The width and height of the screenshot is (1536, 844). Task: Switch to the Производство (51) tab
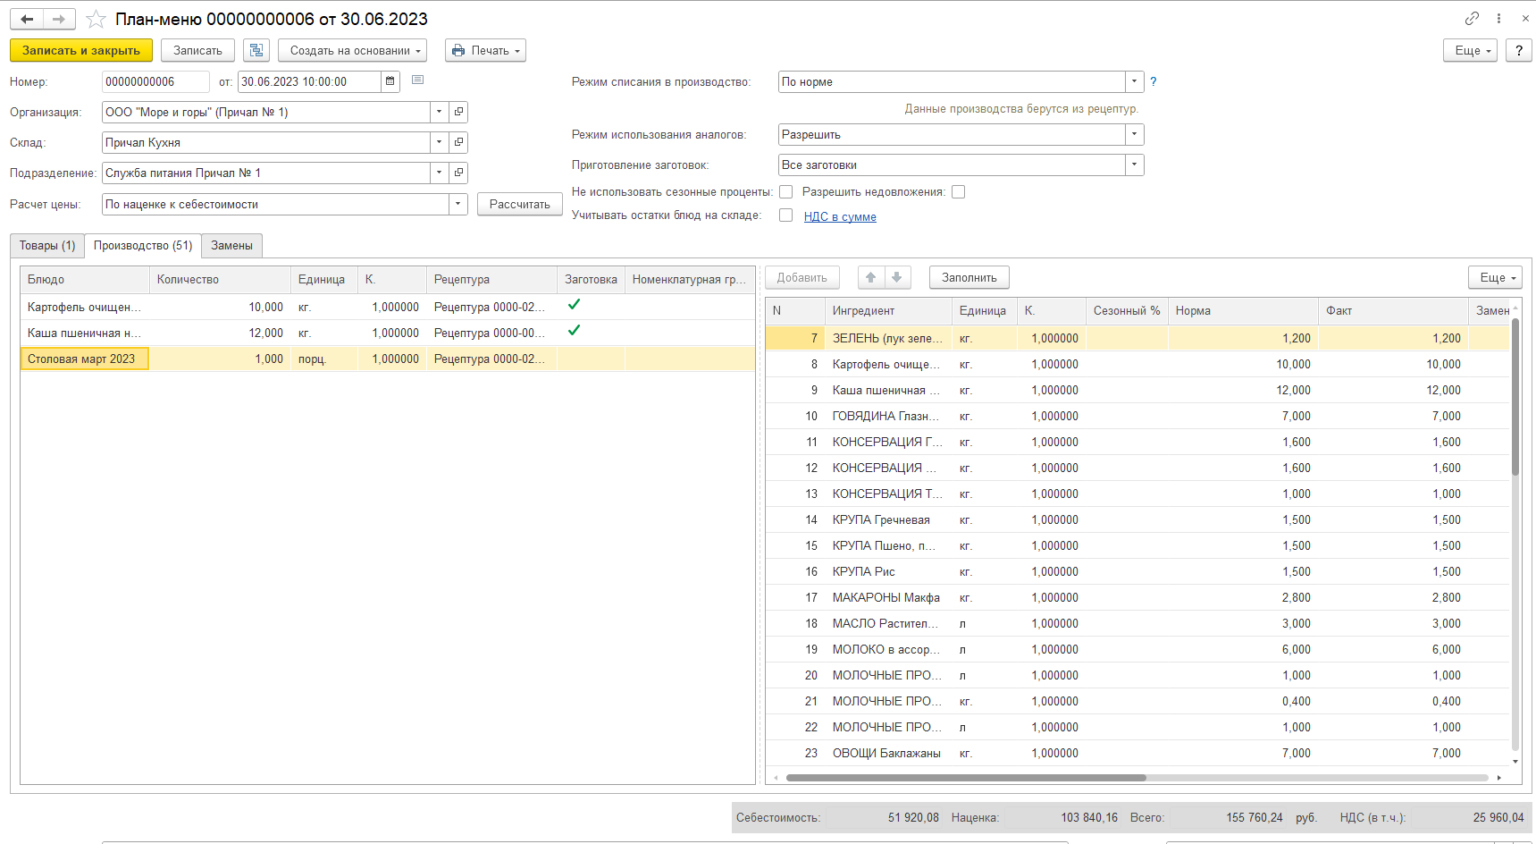143,245
